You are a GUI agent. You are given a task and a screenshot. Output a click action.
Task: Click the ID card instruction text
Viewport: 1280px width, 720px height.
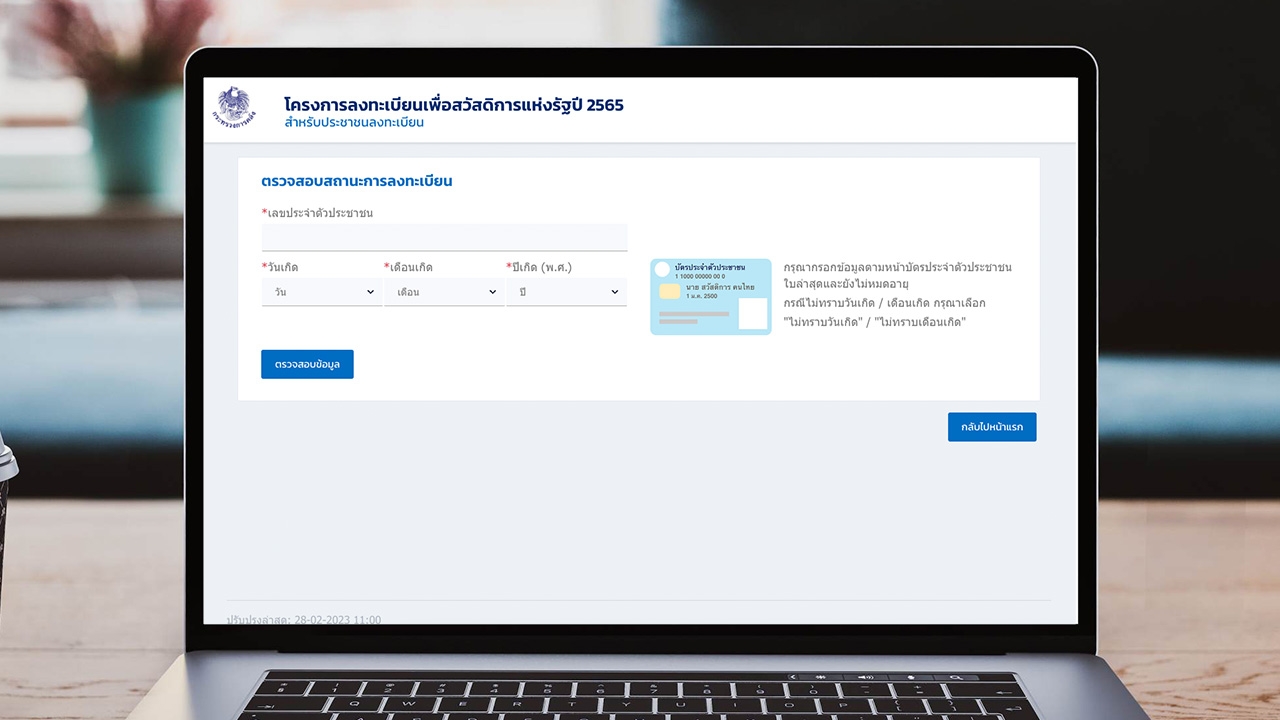[897, 294]
